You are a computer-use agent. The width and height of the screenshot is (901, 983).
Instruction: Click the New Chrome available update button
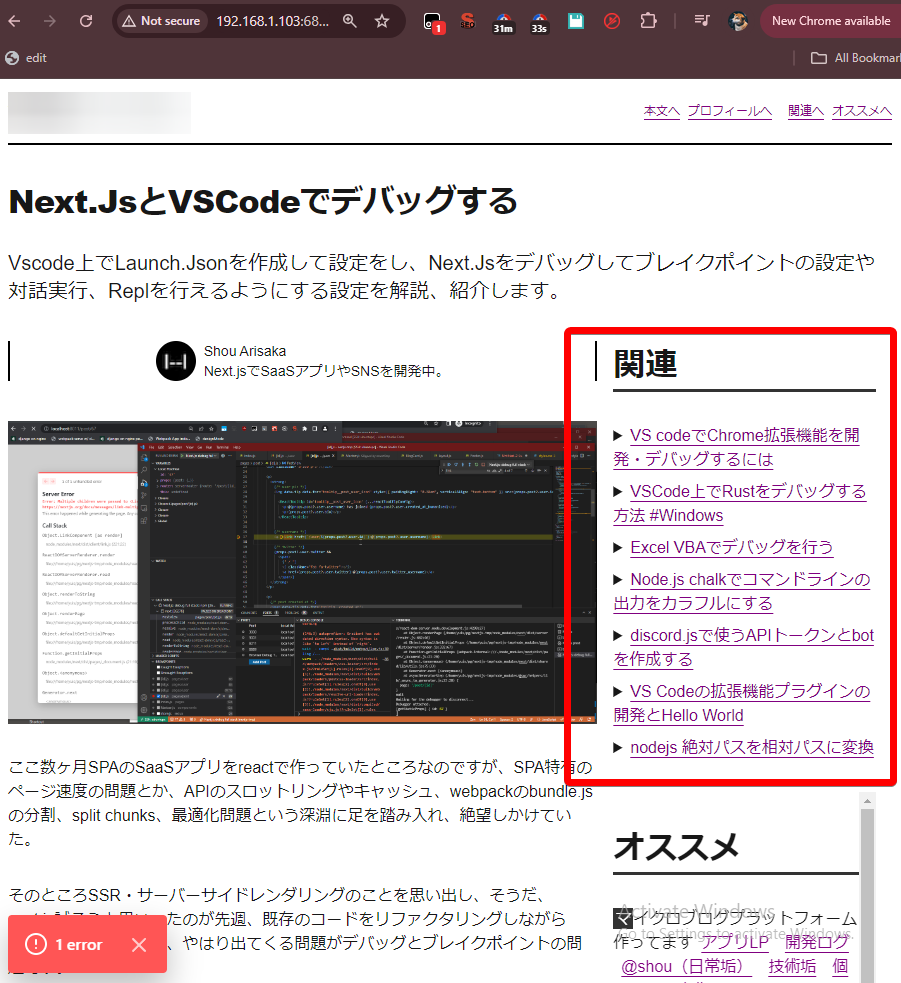830,21
